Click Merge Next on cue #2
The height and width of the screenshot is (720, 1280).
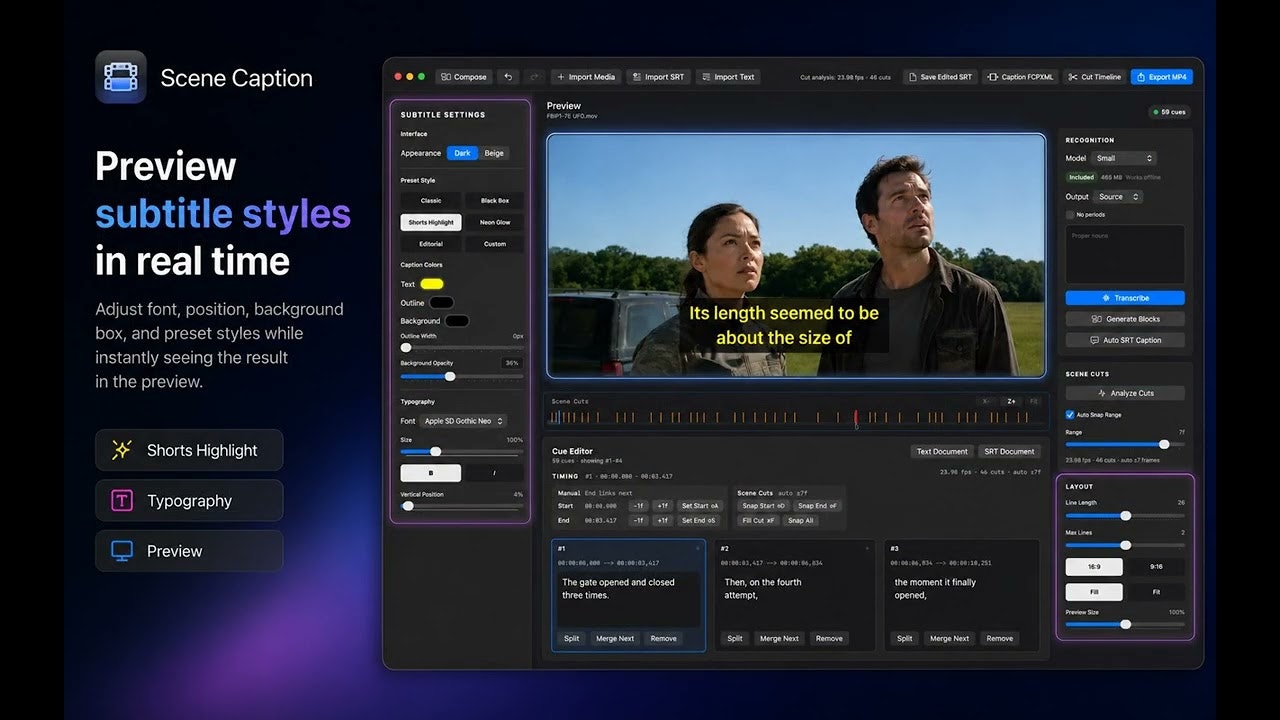(778, 638)
